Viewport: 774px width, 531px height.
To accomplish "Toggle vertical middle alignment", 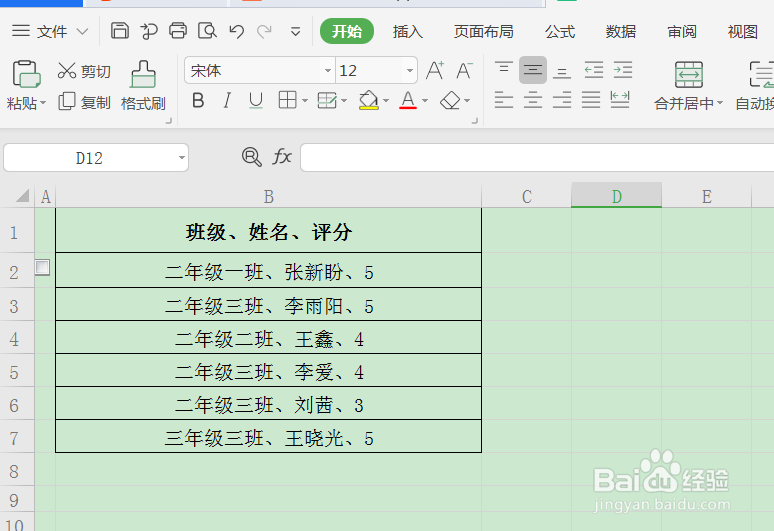I will click(x=533, y=70).
